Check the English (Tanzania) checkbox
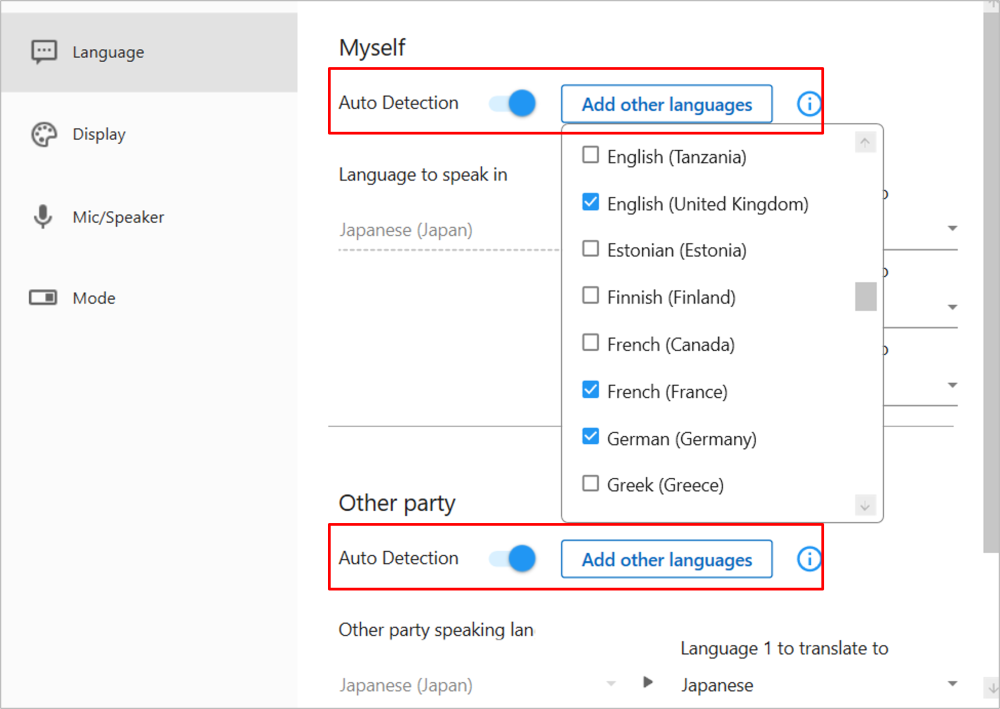Viewport: 1000px width, 709px height. click(591, 155)
